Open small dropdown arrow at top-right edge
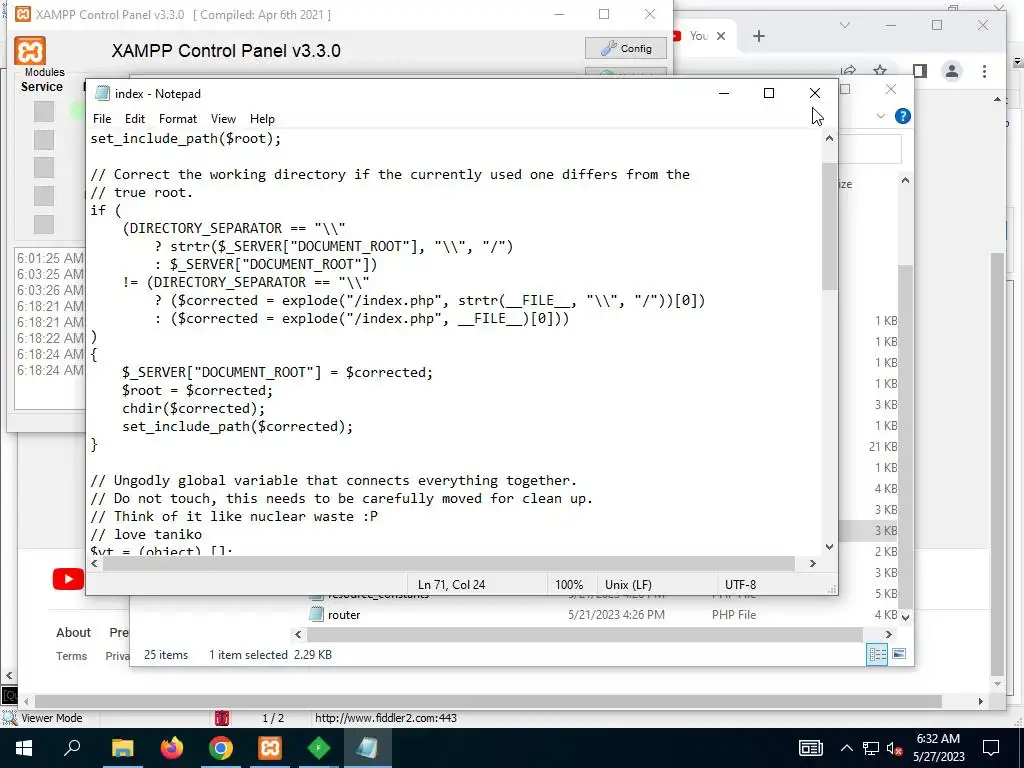This screenshot has height=768, width=1024. click(x=1017, y=61)
